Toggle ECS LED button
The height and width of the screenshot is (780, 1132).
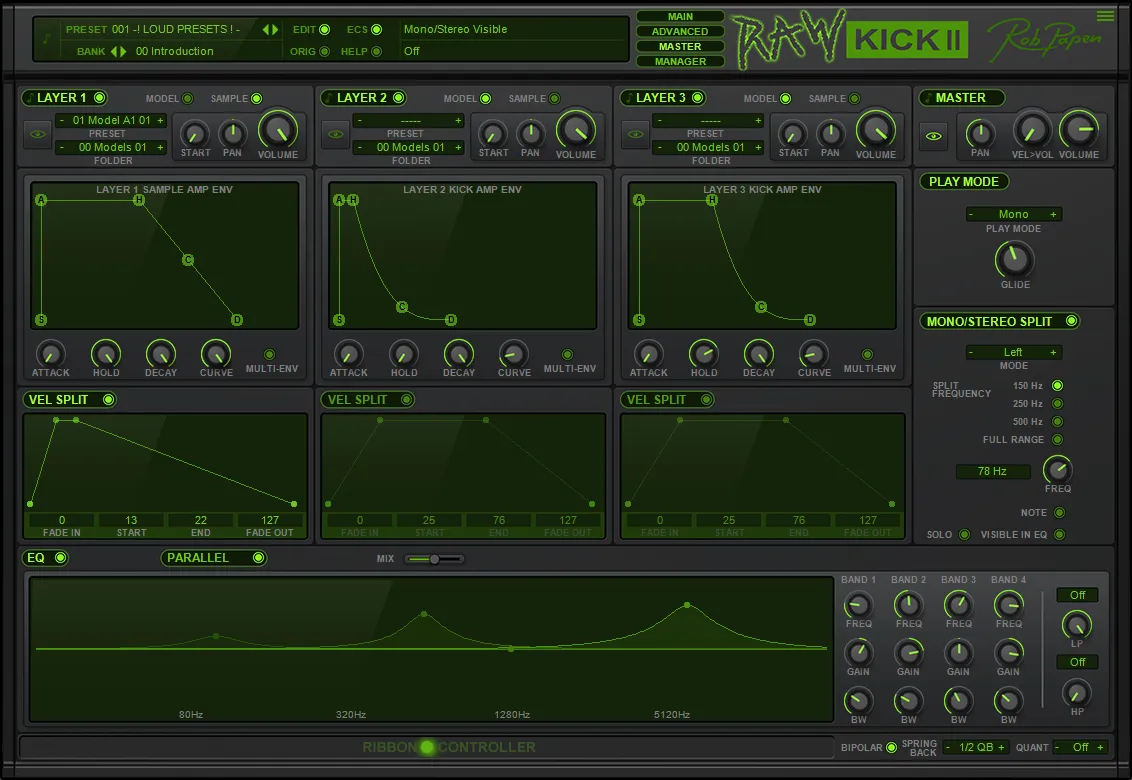point(376,30)
